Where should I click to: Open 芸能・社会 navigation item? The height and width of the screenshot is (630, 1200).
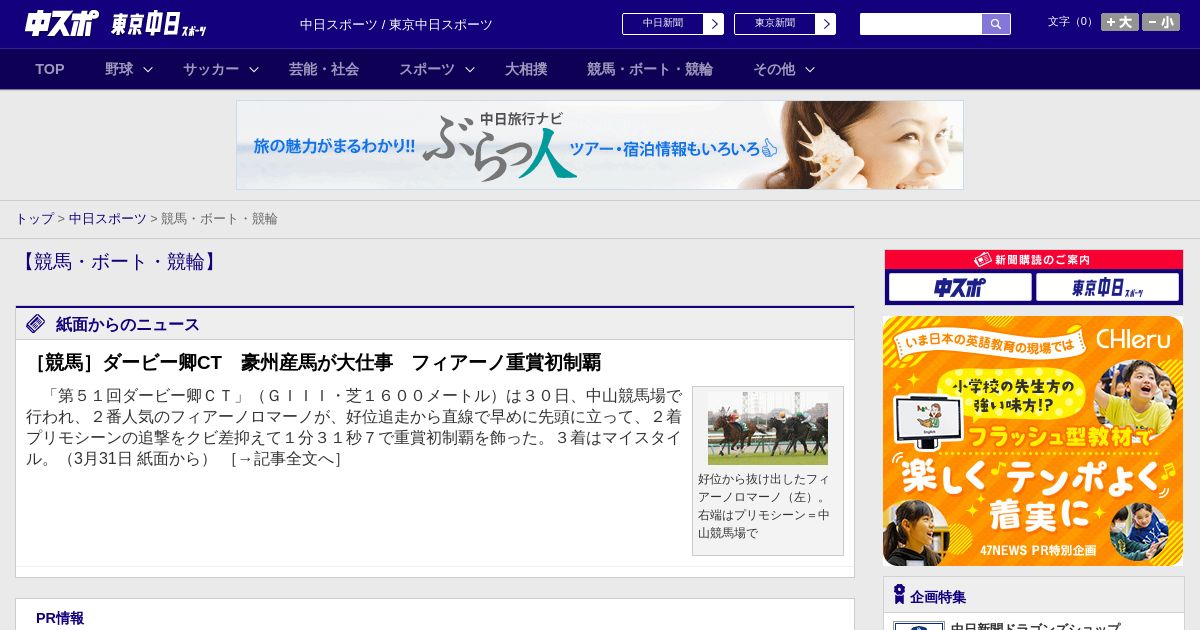324,69
